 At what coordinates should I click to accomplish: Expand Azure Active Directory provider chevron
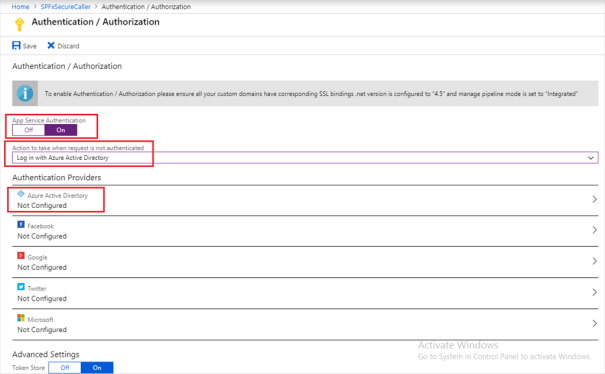595,199
